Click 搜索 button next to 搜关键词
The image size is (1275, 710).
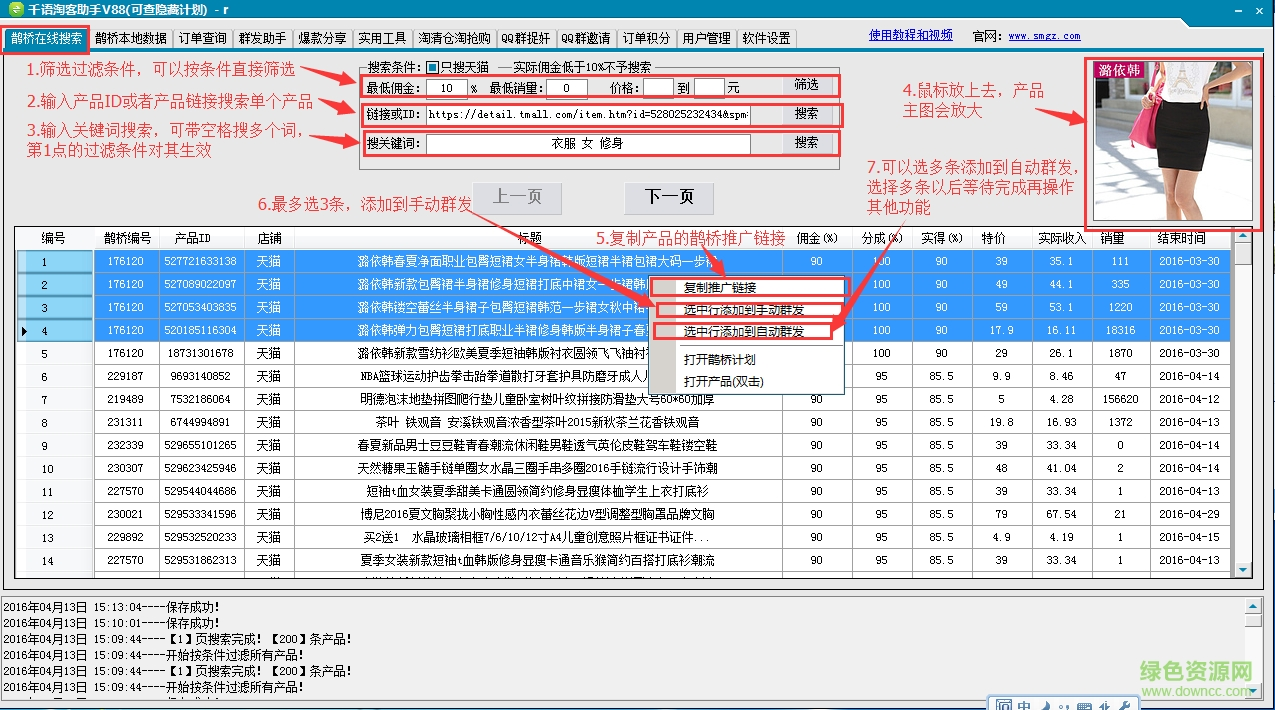point(806,143)
